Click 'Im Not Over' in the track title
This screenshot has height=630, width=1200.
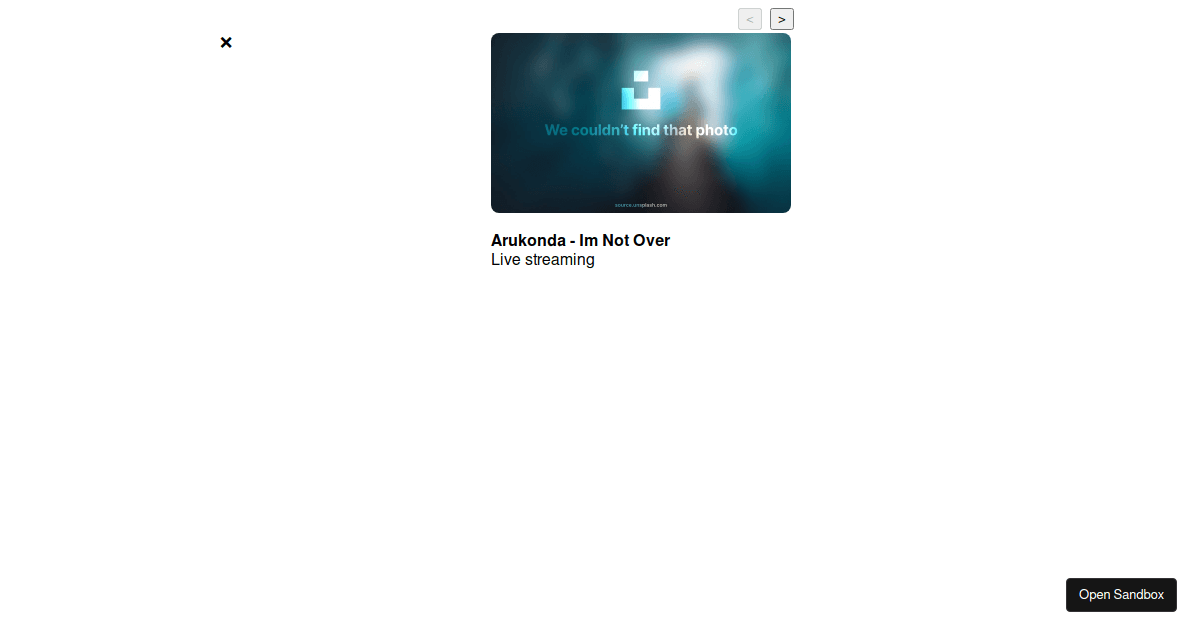(624, 240)
